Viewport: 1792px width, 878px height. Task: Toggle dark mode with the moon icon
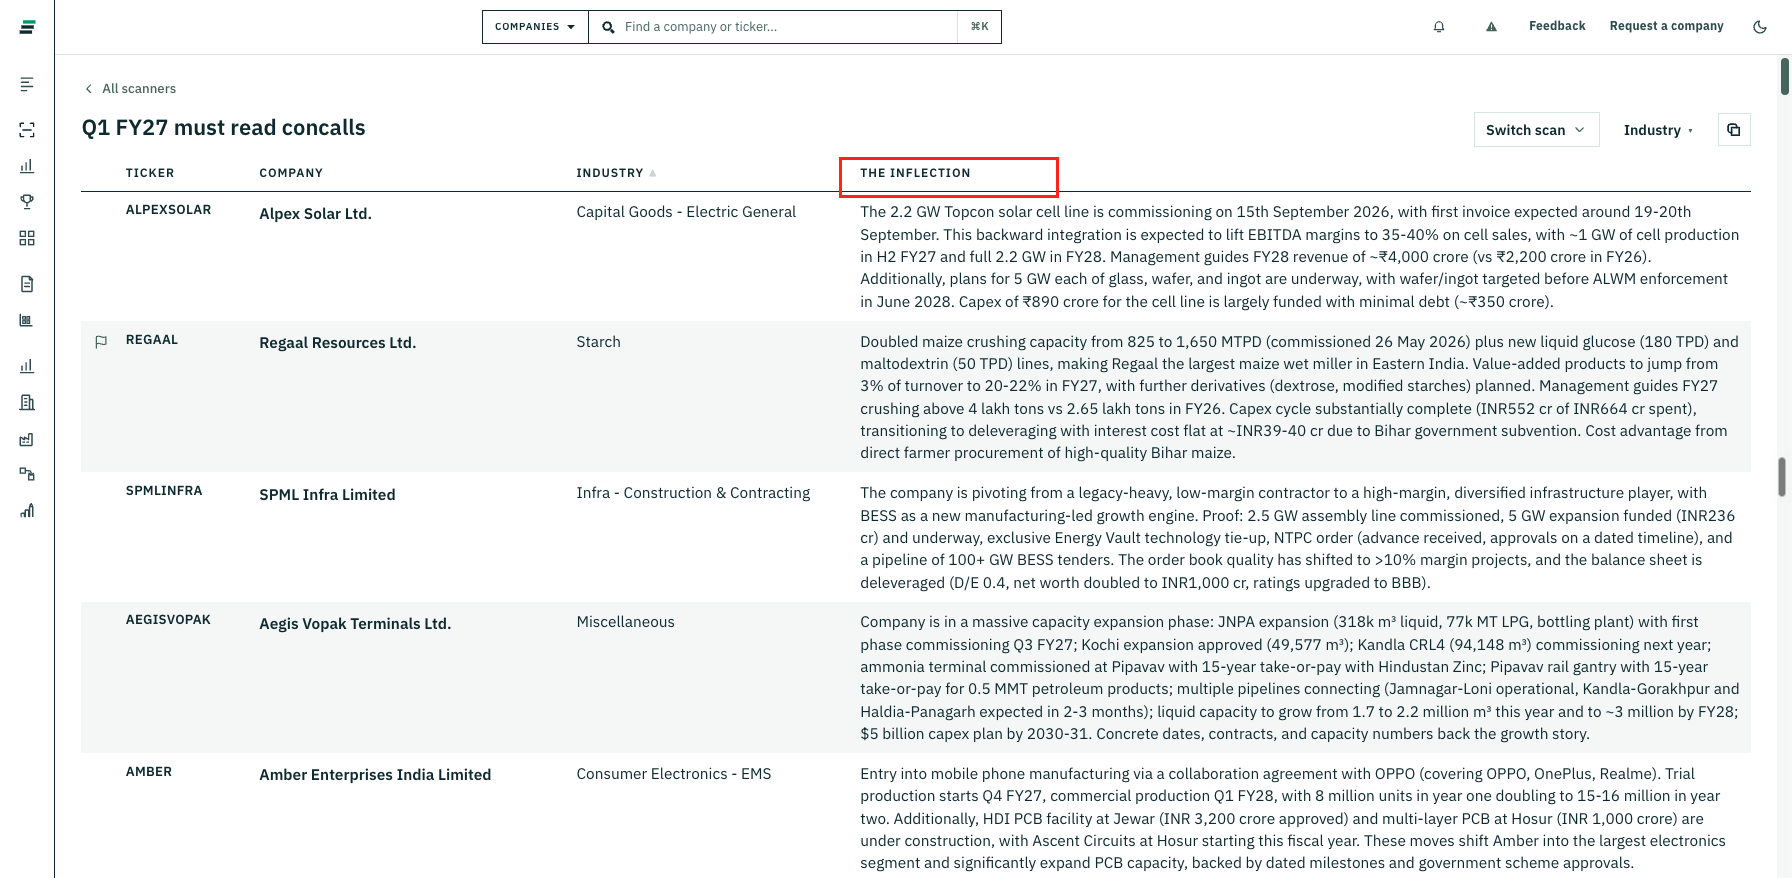[x=1760, y=27]
